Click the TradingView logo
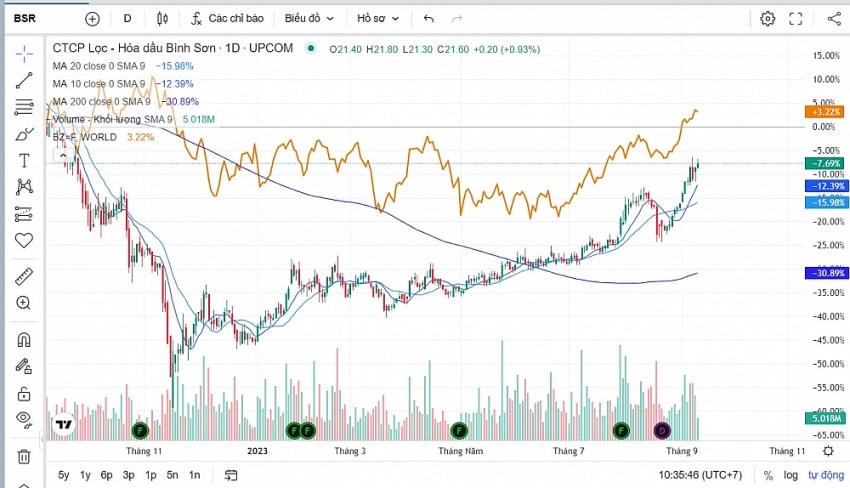The height and width of the screenshot is (488, 850). tap(64, 425)
